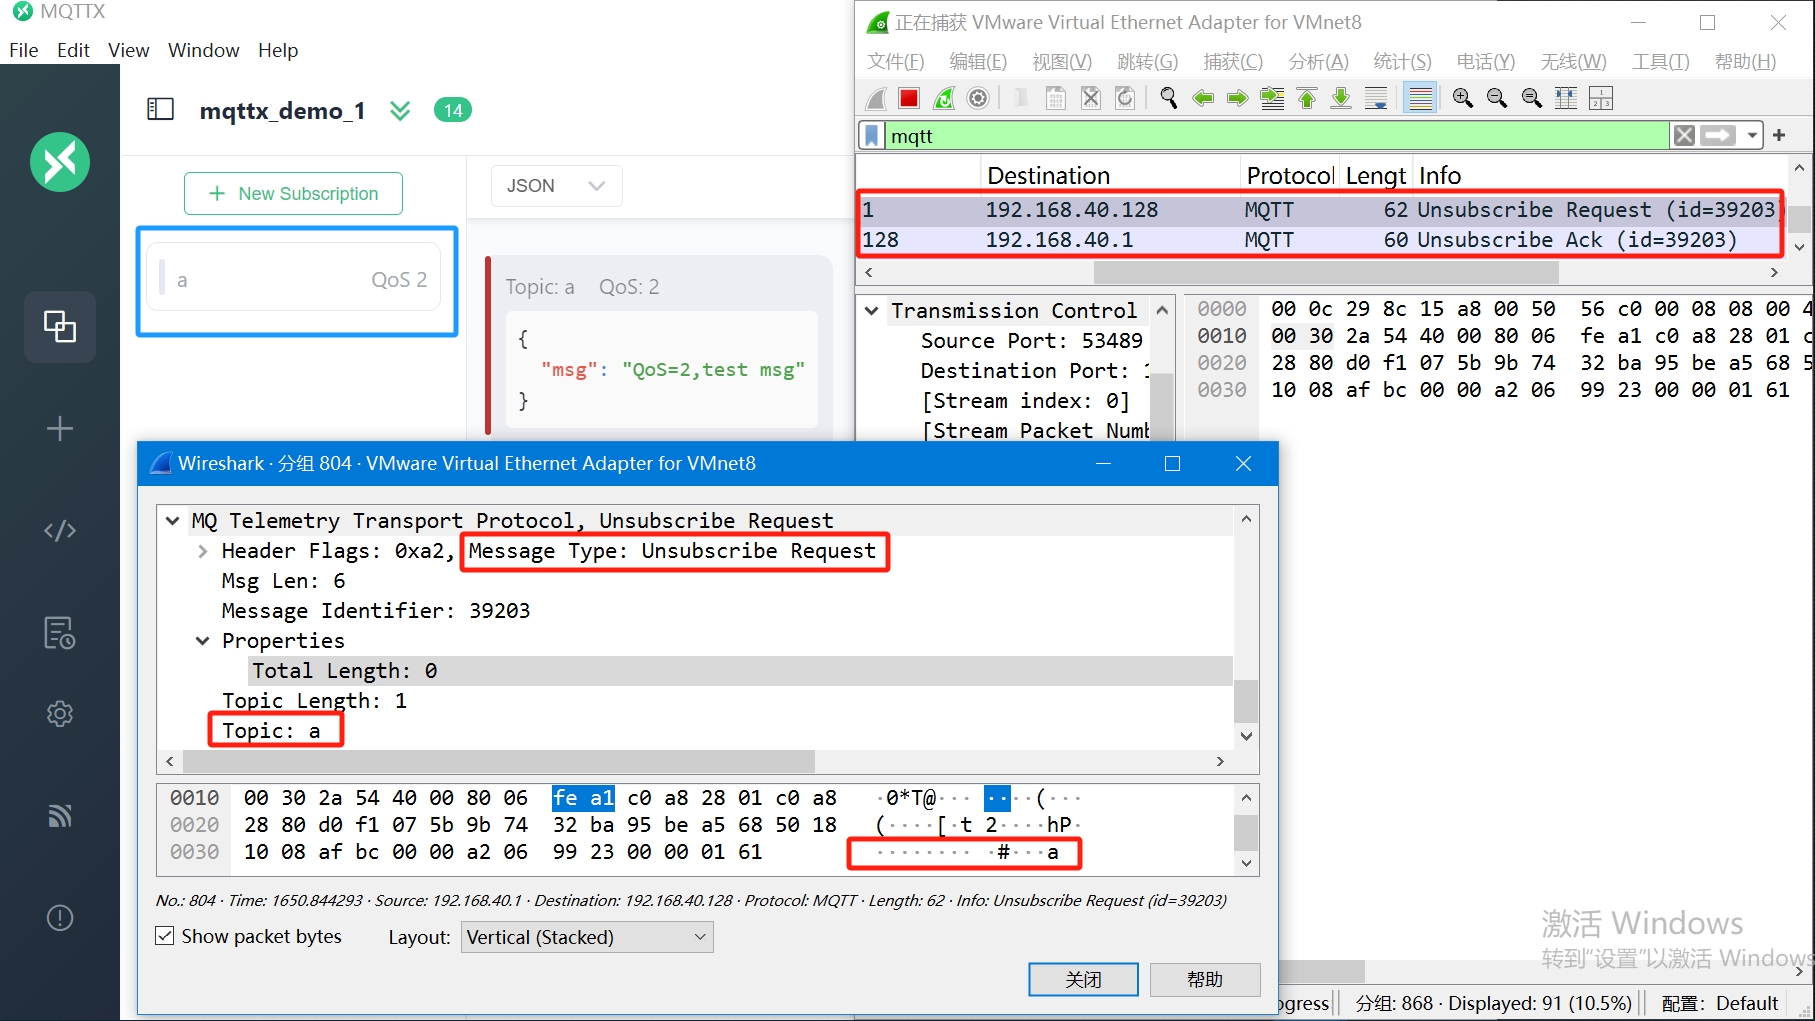Open Log page in MQTTX sidebar
The height and width of the screenshot is (1021, 1815).
pos(60,632)
